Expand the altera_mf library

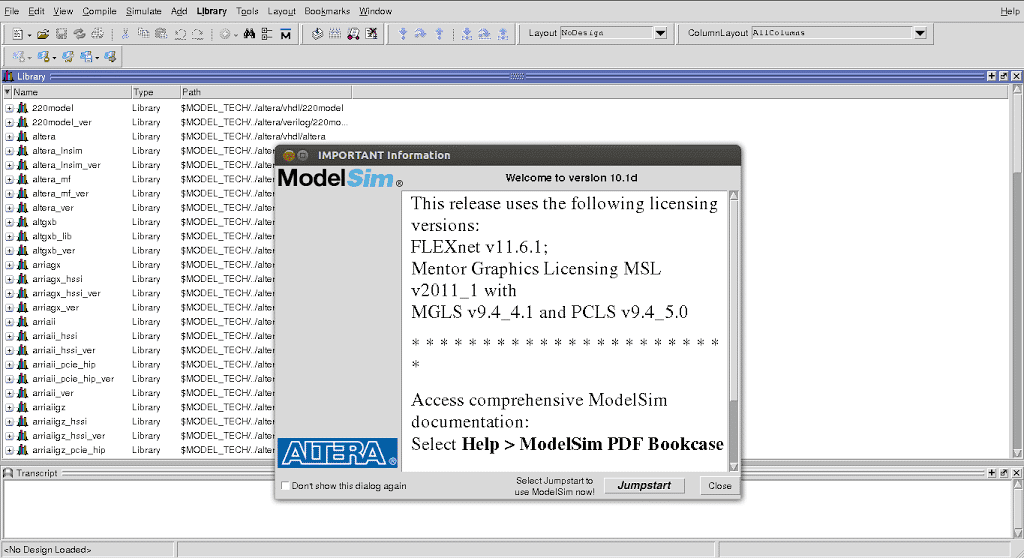(9, 179)
